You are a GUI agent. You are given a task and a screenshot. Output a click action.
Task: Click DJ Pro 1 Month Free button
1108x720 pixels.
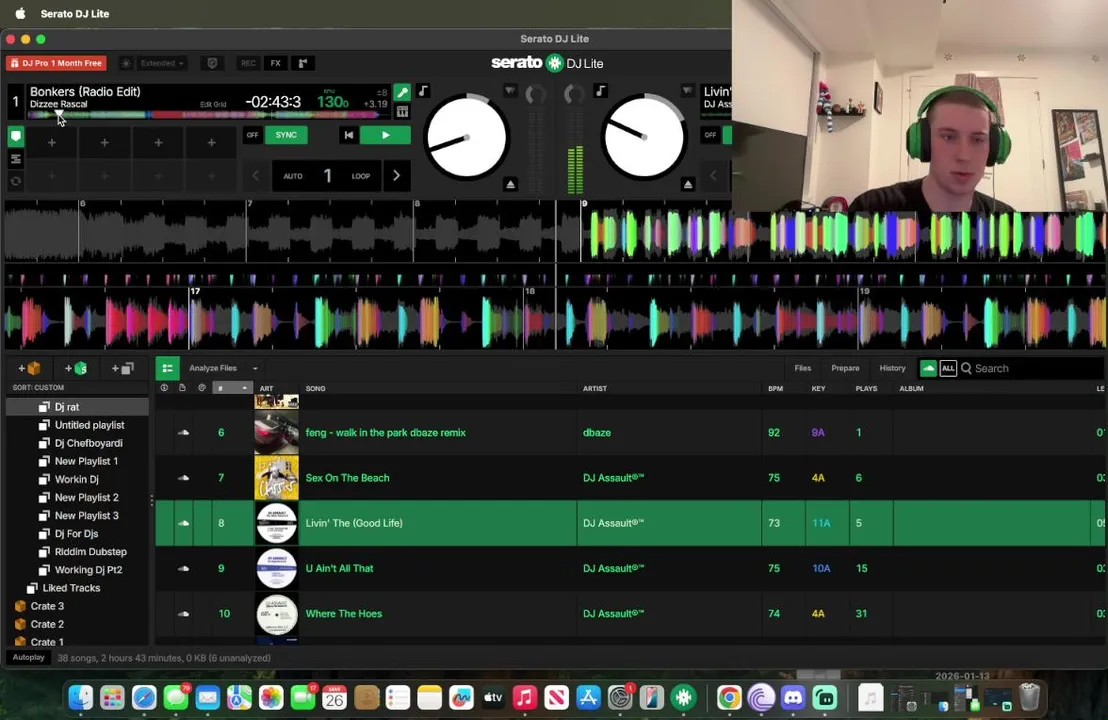57,63
